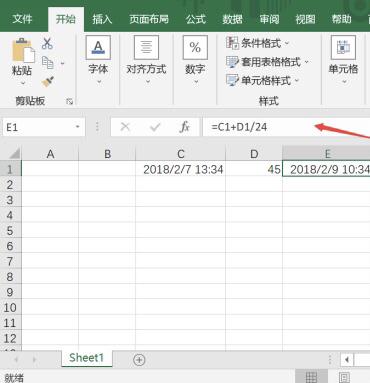Open the Number (数字) percent icon
Screen dimensions: 370x383
pyautogui.click(x=195, y=48)
